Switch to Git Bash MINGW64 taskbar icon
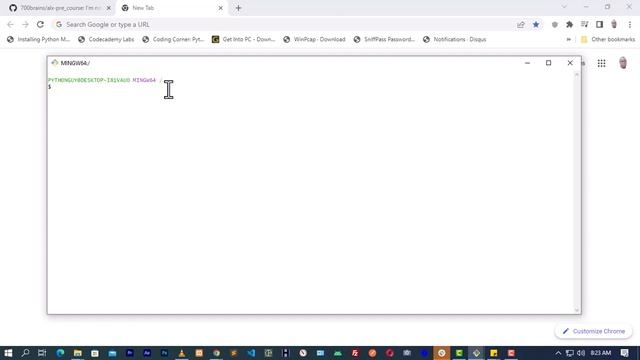640x360 pixels. coord(476,353)
